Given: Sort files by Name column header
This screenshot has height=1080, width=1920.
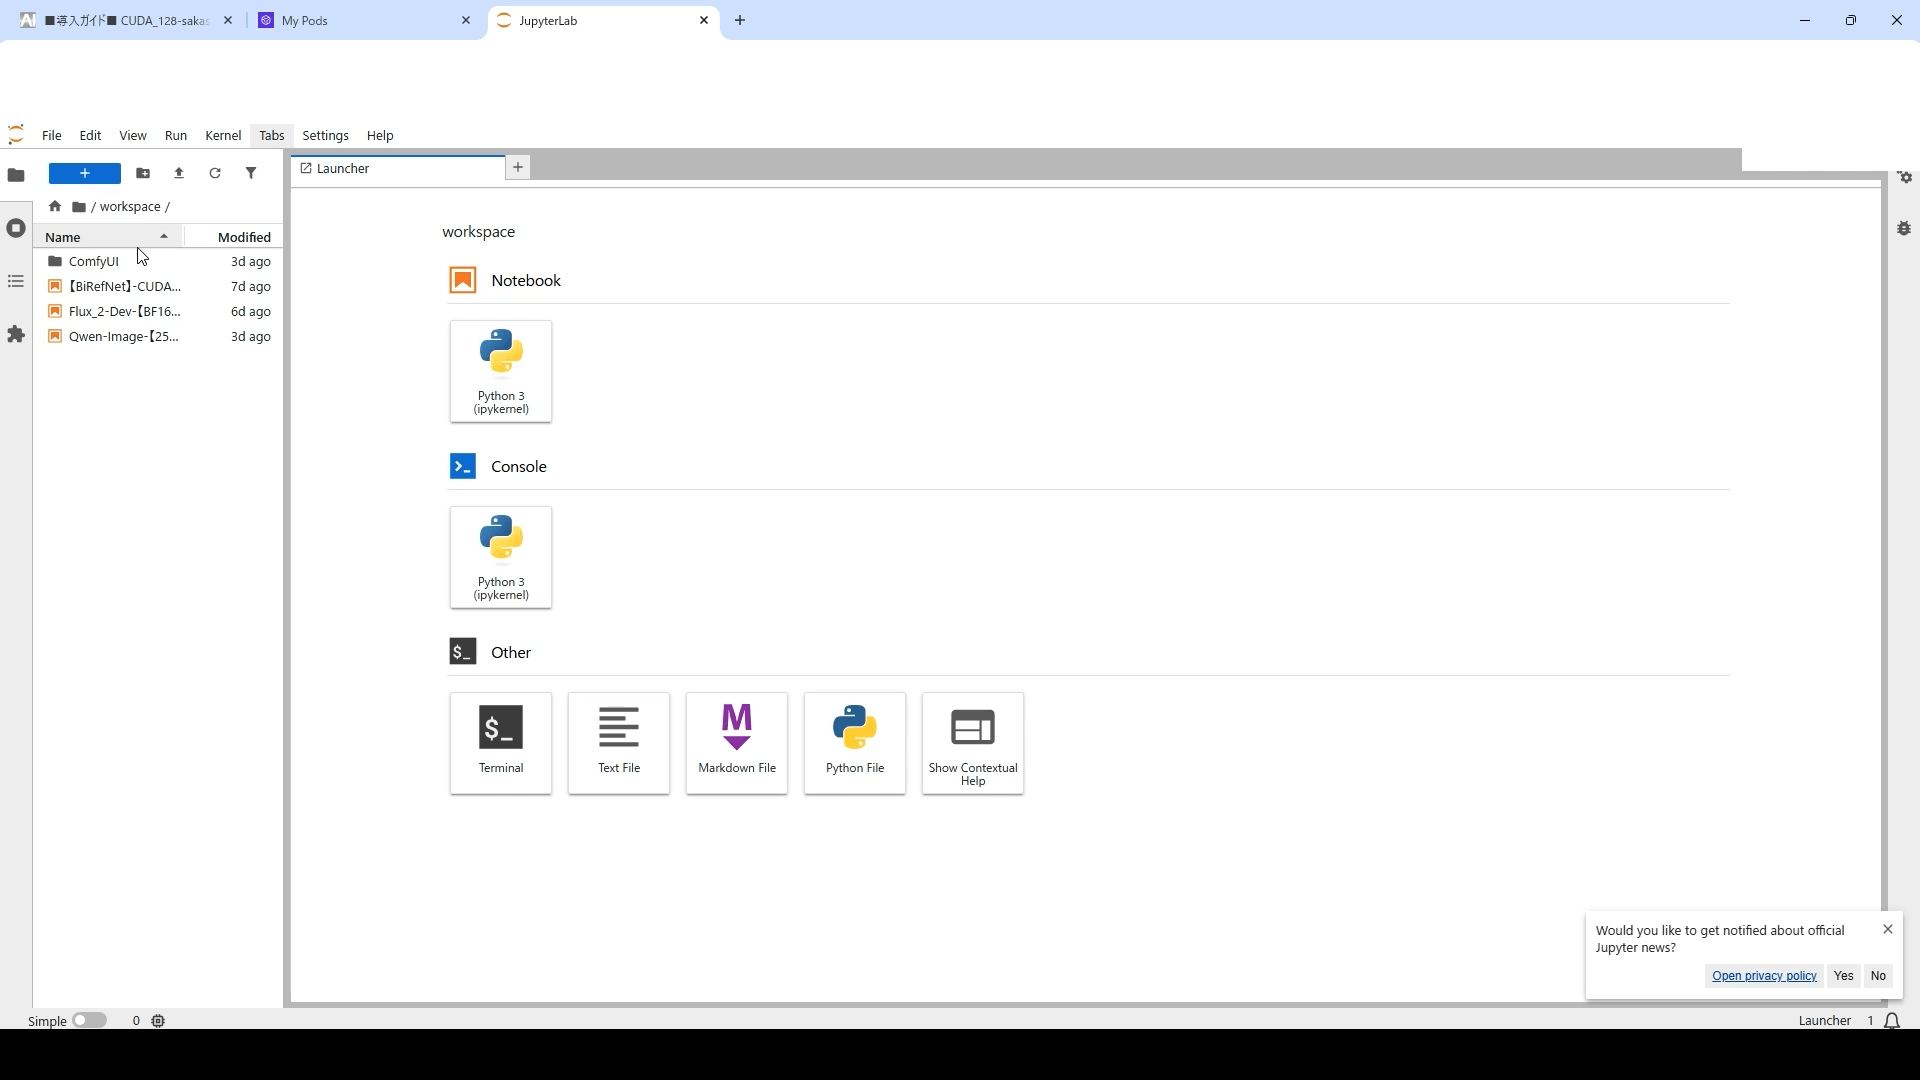Looking at the screenshot, I should tap(108, 237).
